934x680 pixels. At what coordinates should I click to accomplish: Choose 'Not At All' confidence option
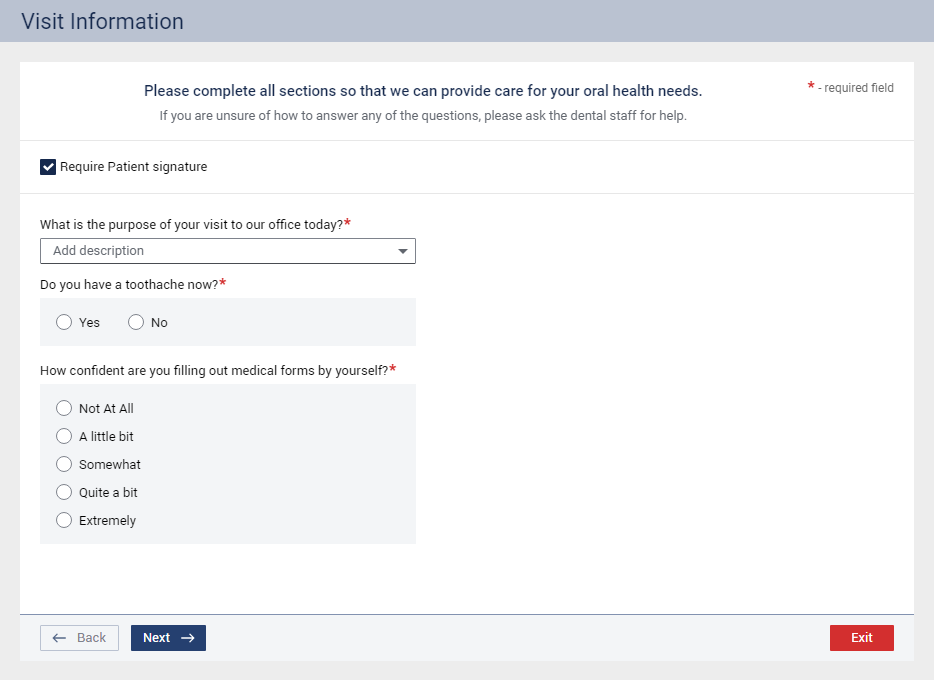point(64,408)
